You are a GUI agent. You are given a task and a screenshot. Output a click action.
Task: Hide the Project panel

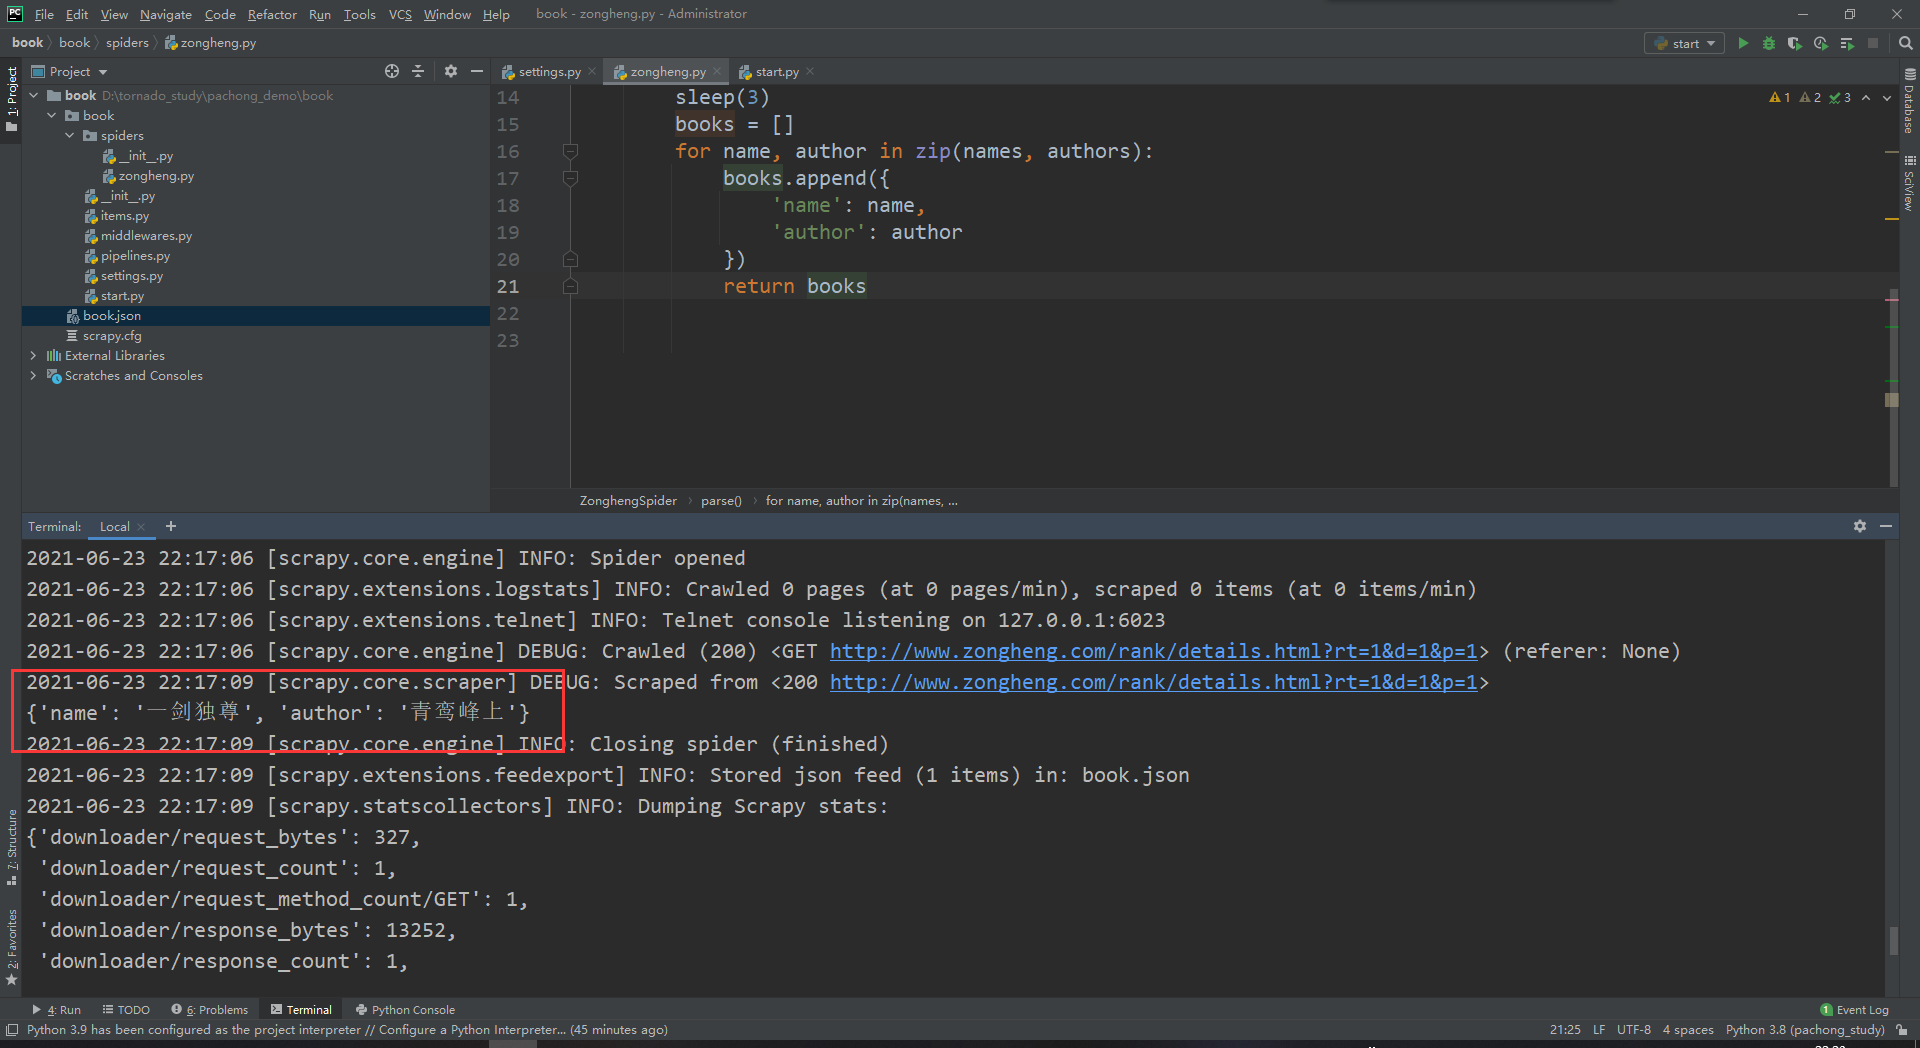click(477, 71)
